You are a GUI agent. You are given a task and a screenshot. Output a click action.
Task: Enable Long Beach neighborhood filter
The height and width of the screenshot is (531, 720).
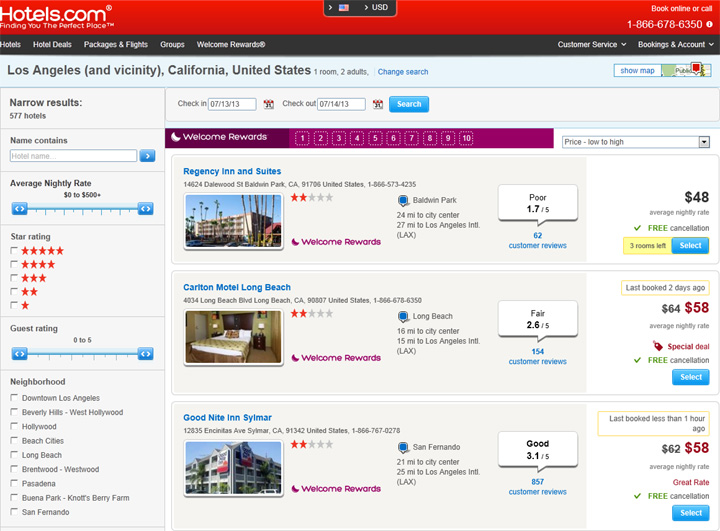coord(14,455)
